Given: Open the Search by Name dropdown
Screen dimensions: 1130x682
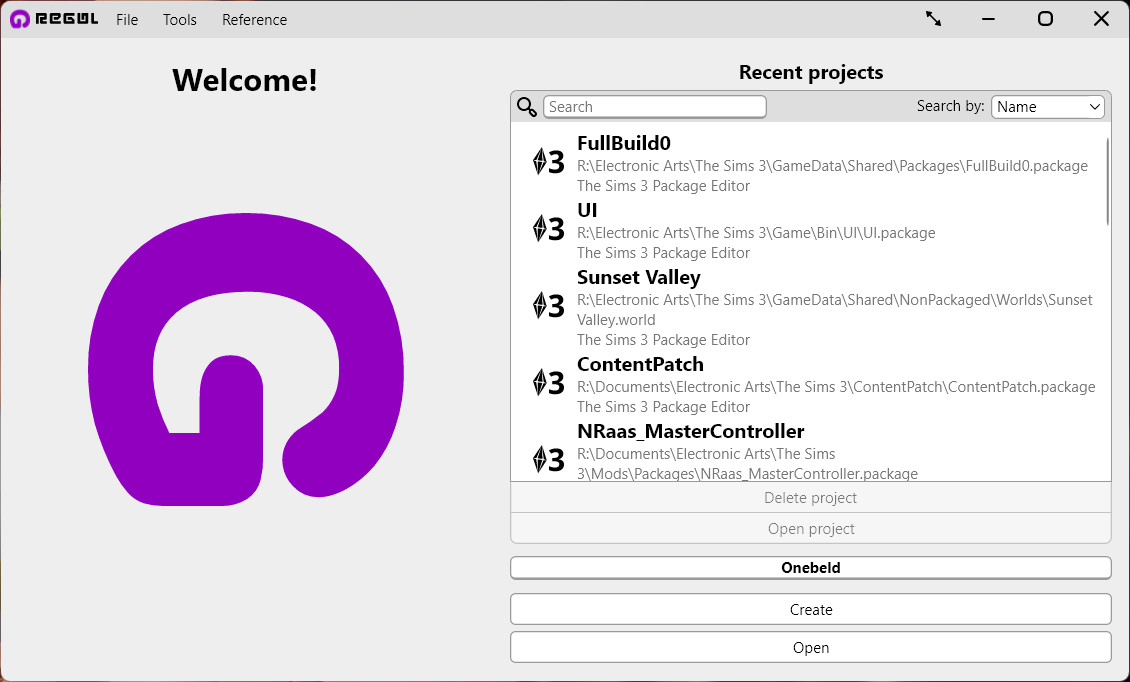Looking at the screenshot, I should click(1048, 107).
